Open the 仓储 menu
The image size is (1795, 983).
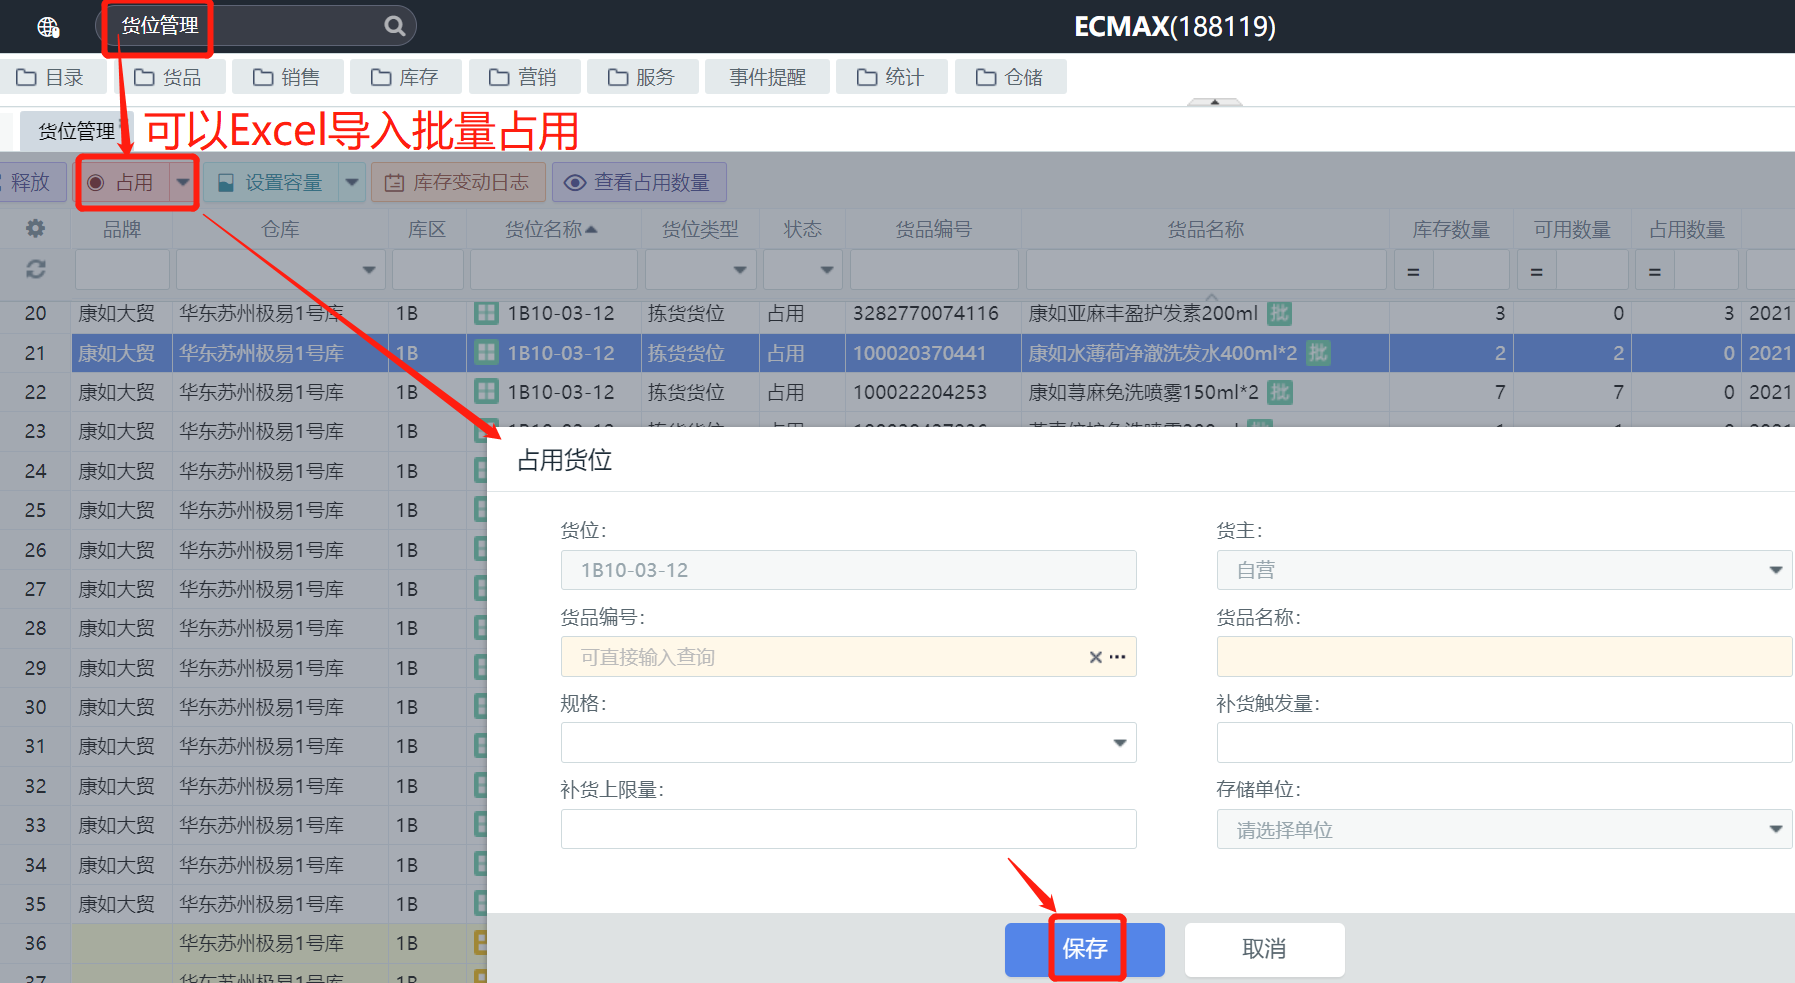point(1009,77)
